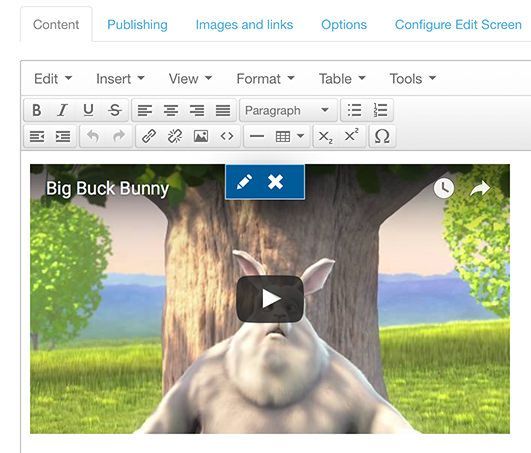Viewport: 531px width, 453px height.
Task: Click the video share arrow icon
Action: [x=480, y=188]
